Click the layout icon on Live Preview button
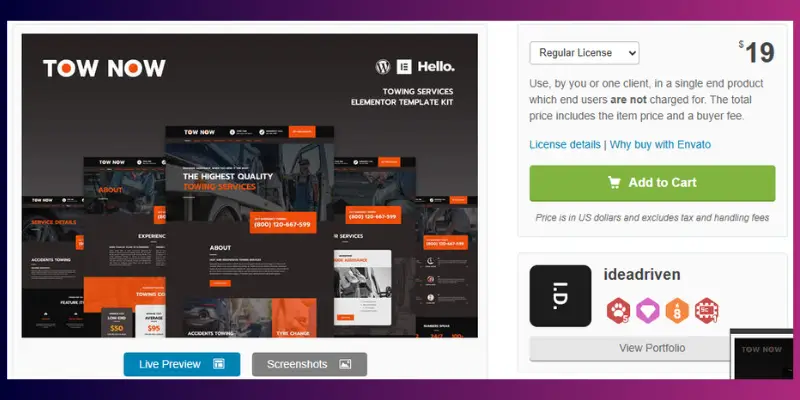Image resolution: width=800 pixels, height=400 pixels. [x=219, y=364]
